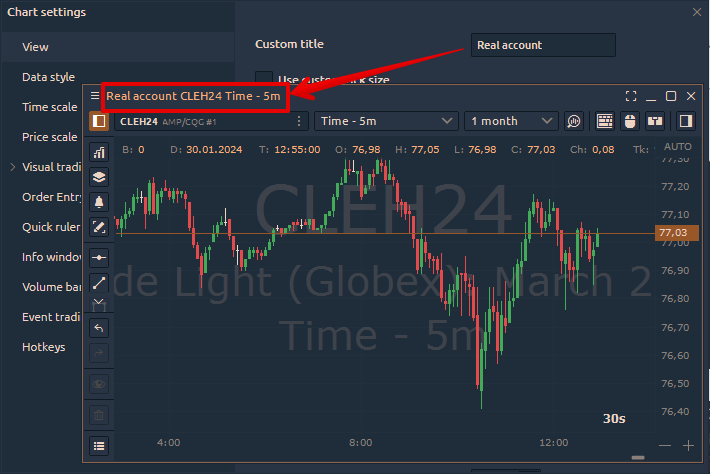Select Data style in settings list

[x=48, y=77]
